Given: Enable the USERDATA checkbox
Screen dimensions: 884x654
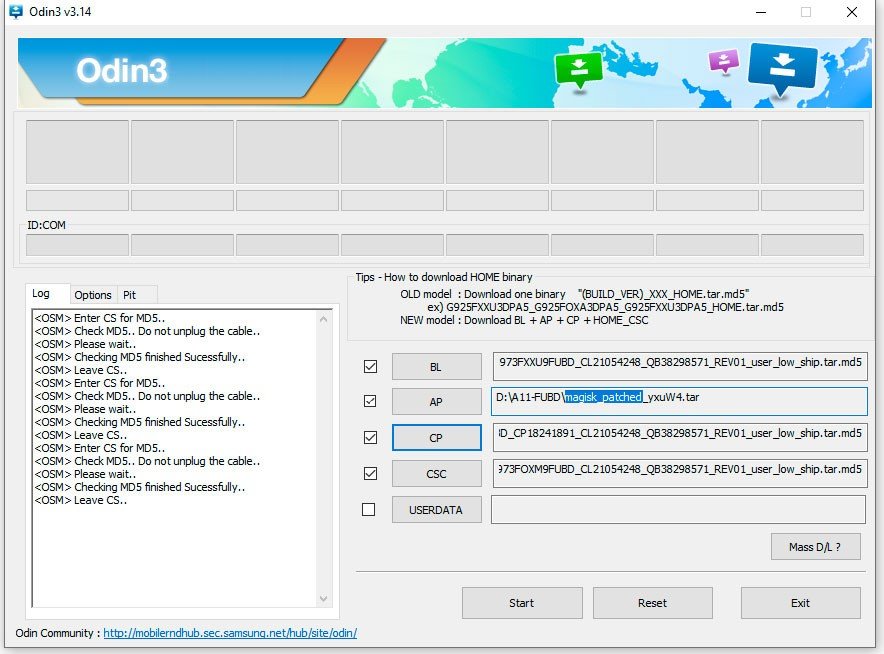Looking at the screenshot, I should (369, 510).
